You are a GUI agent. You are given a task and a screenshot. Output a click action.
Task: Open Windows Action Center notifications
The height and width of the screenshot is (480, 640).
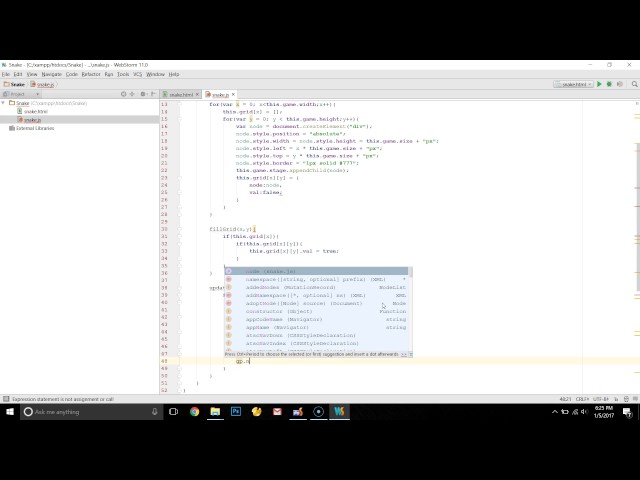pos(628,412)
